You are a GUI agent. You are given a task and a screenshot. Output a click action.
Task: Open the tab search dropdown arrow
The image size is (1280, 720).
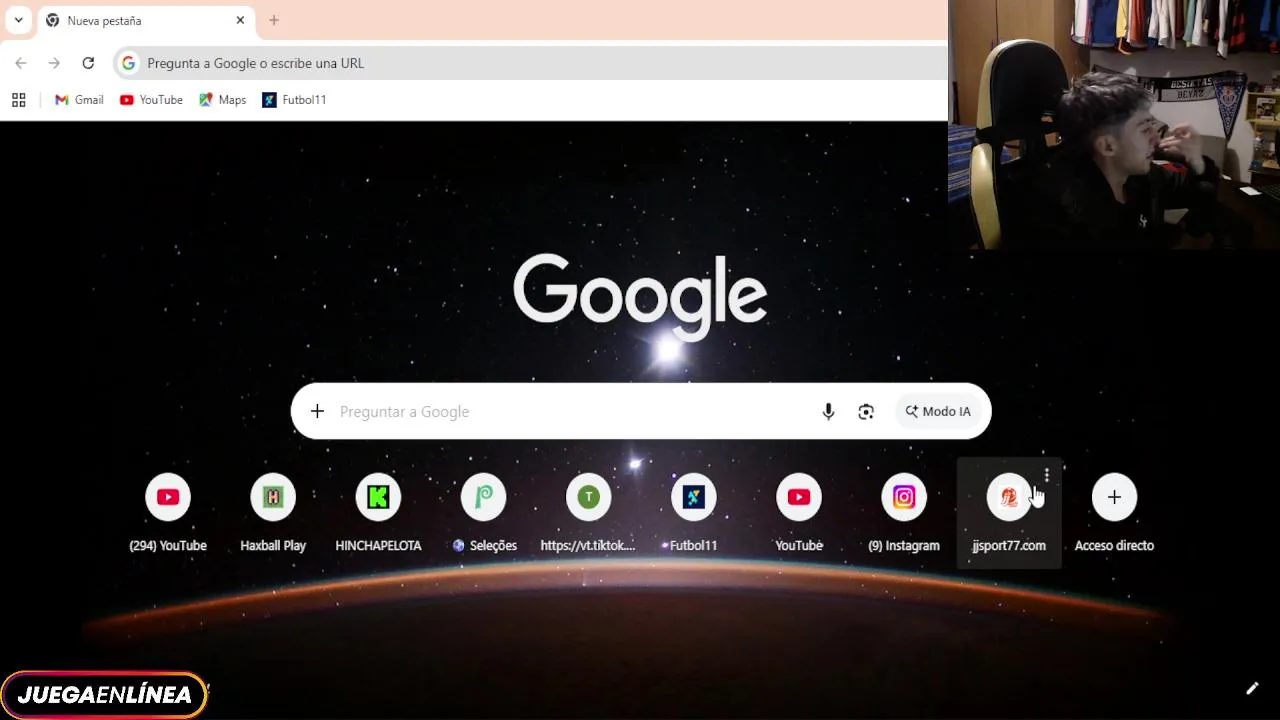(18, 20)
